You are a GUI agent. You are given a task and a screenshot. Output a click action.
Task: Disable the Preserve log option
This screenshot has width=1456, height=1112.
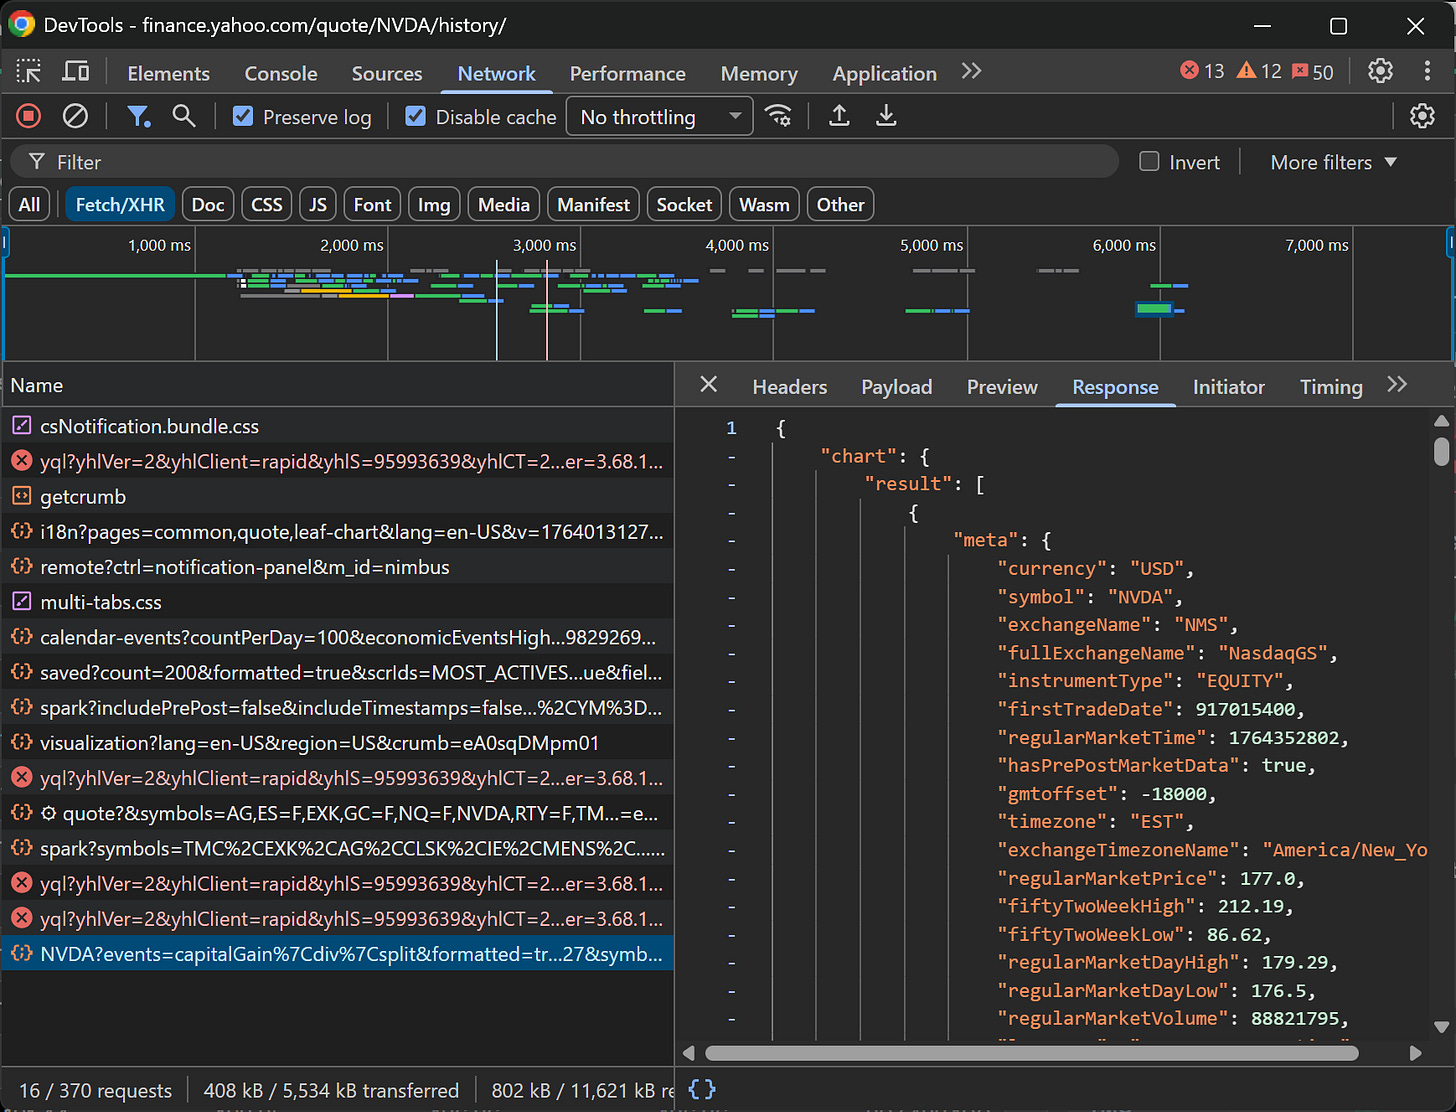(243, 116)
